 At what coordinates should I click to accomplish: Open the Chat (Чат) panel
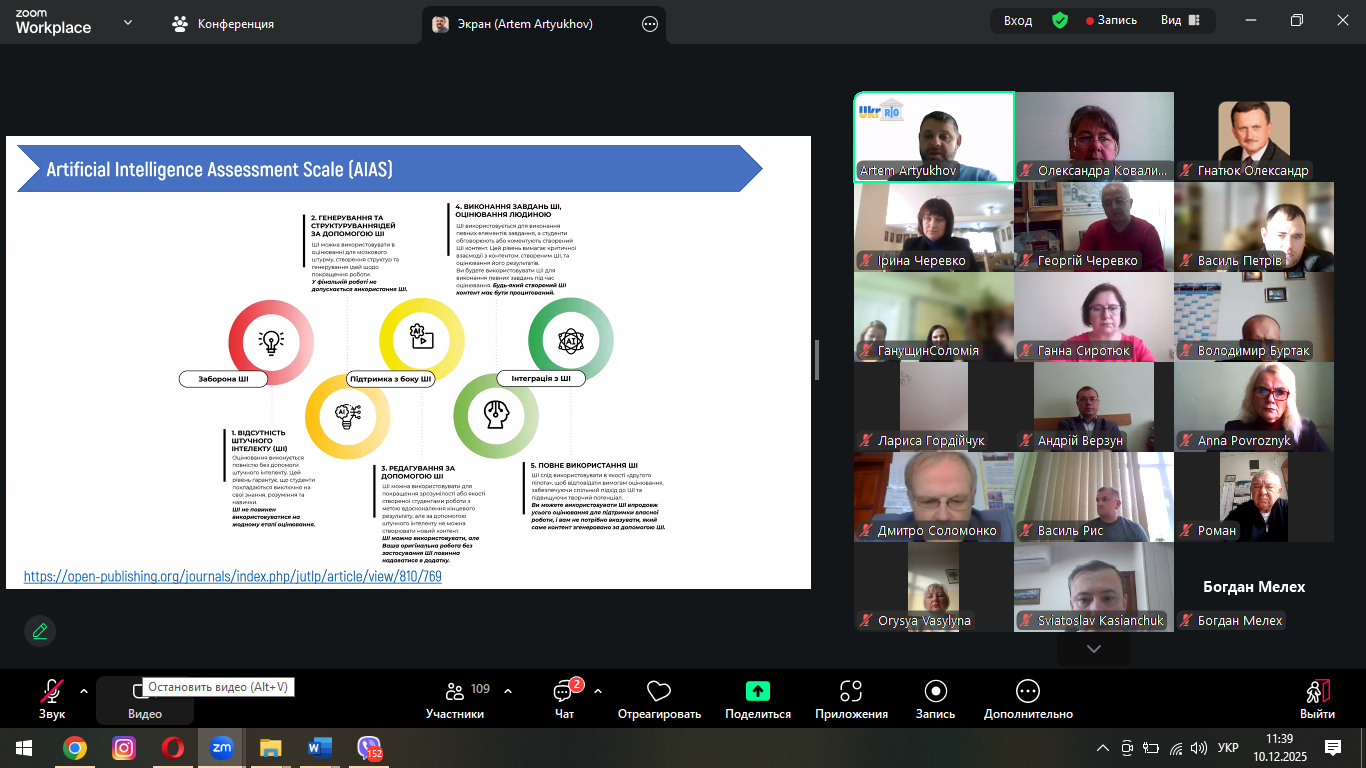[564, 692]
